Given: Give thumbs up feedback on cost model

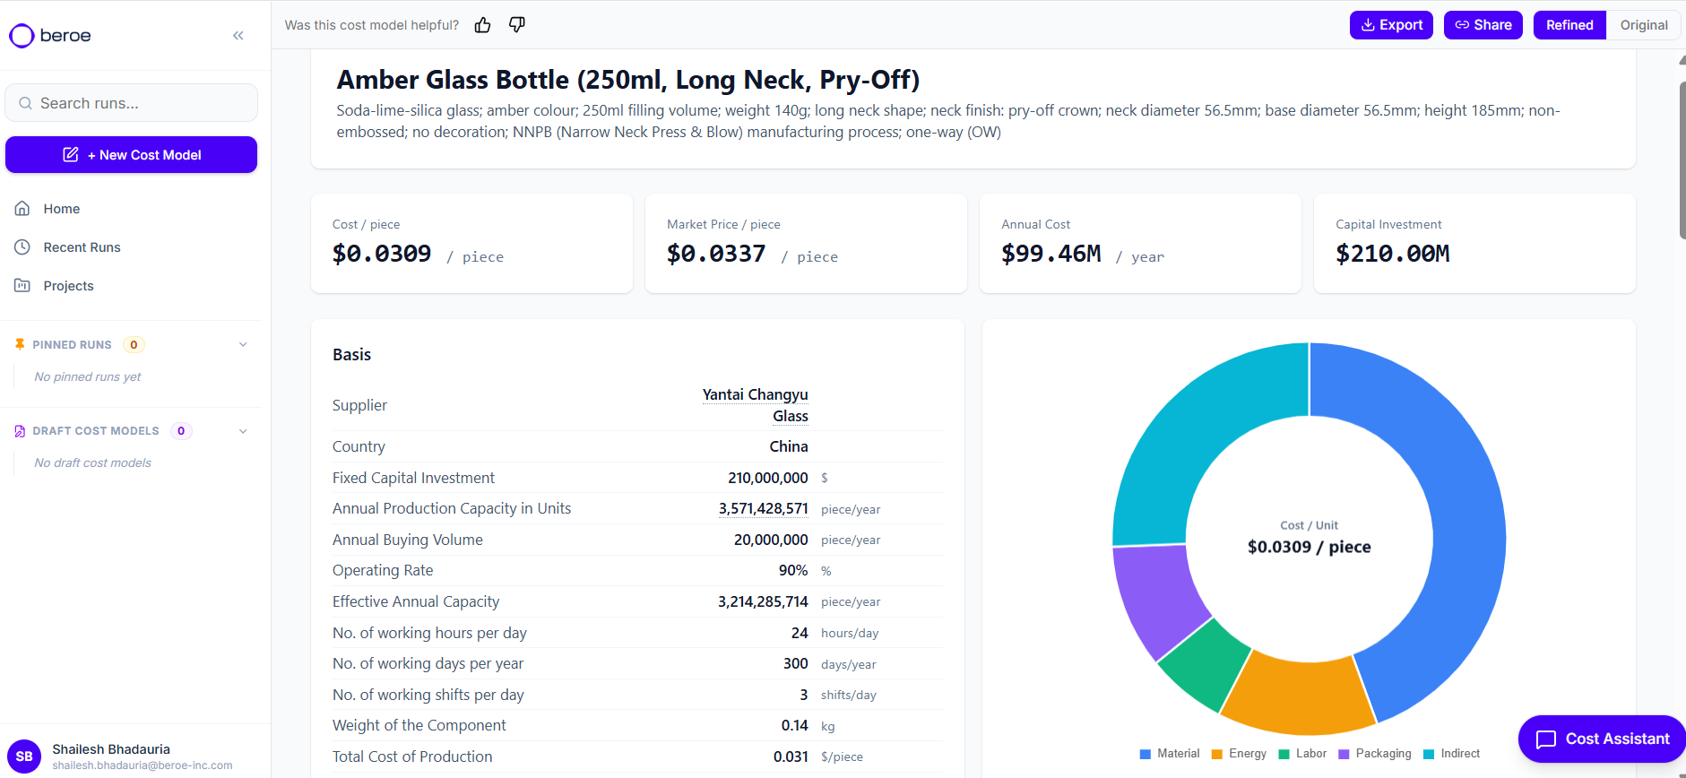Looking at the screenshot, I should [483, 25].
